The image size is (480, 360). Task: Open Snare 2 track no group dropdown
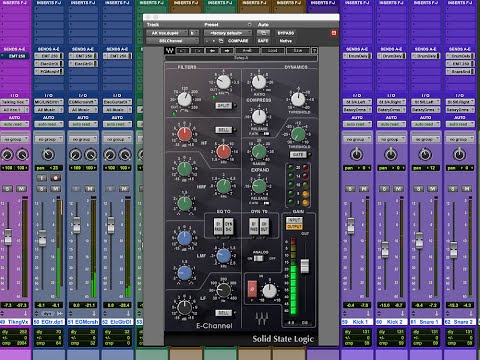(x=460, y=139)
